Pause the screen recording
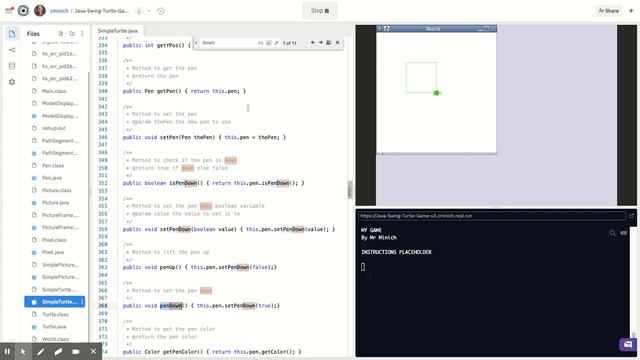The height and width of the screenshot is (360, 640). (7, 351)
